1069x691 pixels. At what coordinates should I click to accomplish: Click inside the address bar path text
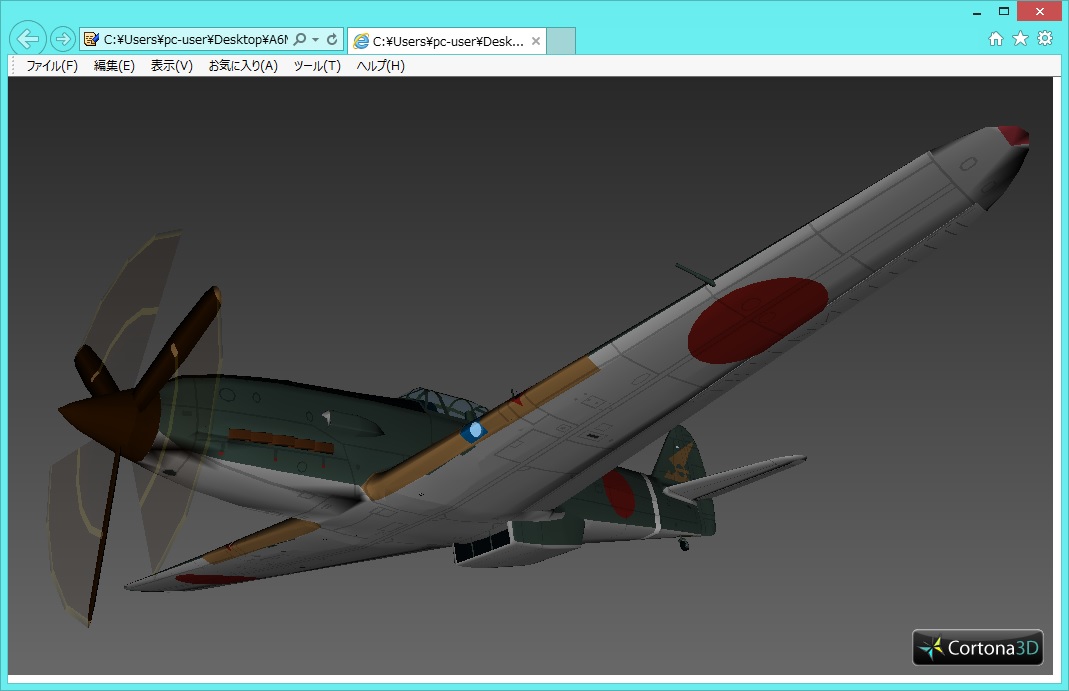(x=195, y=39)
